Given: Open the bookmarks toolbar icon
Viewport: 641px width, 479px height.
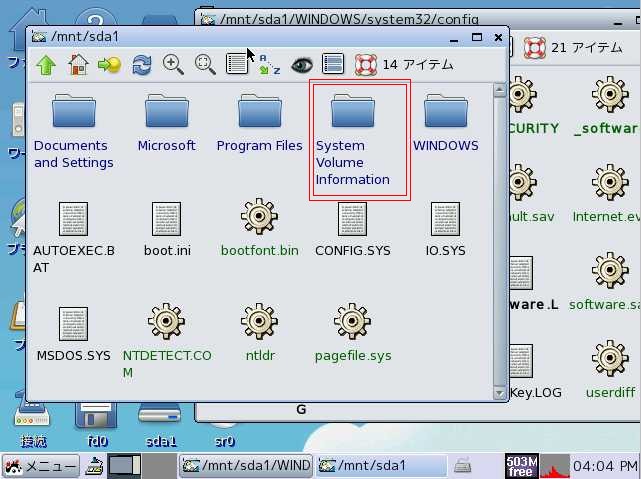Looking at the screenshot, I should click(x=109, y=64).
